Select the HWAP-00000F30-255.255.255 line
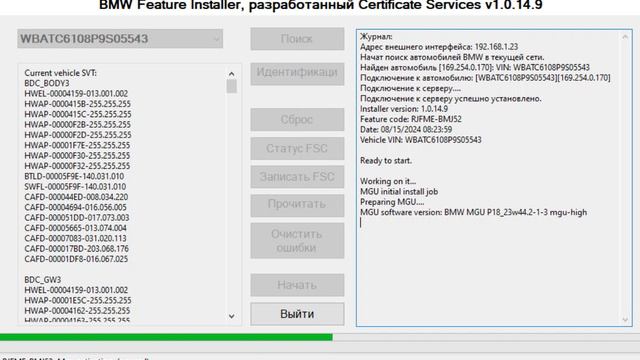 [77, 156]
